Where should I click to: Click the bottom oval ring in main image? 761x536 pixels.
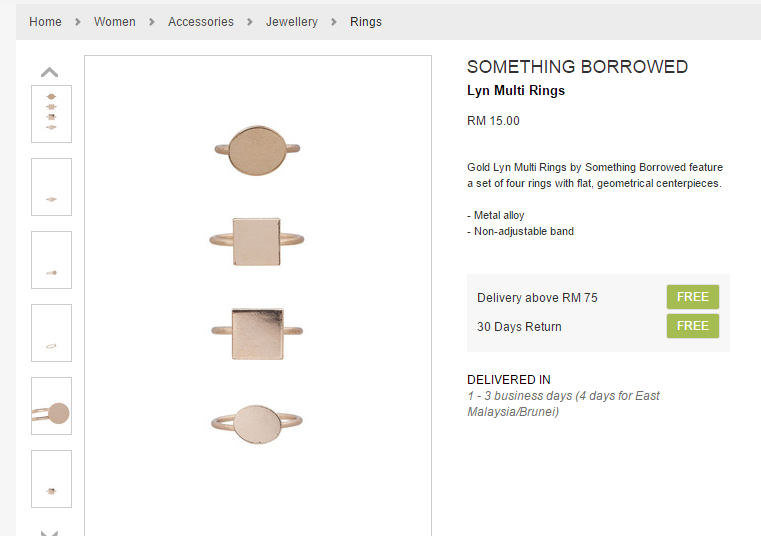[257, 424]
